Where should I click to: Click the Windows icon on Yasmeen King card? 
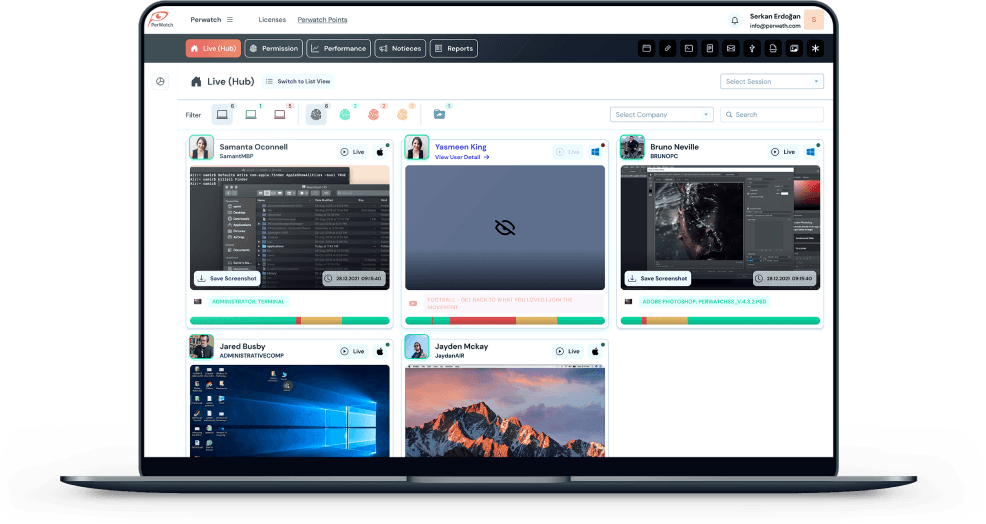[595, 152]
